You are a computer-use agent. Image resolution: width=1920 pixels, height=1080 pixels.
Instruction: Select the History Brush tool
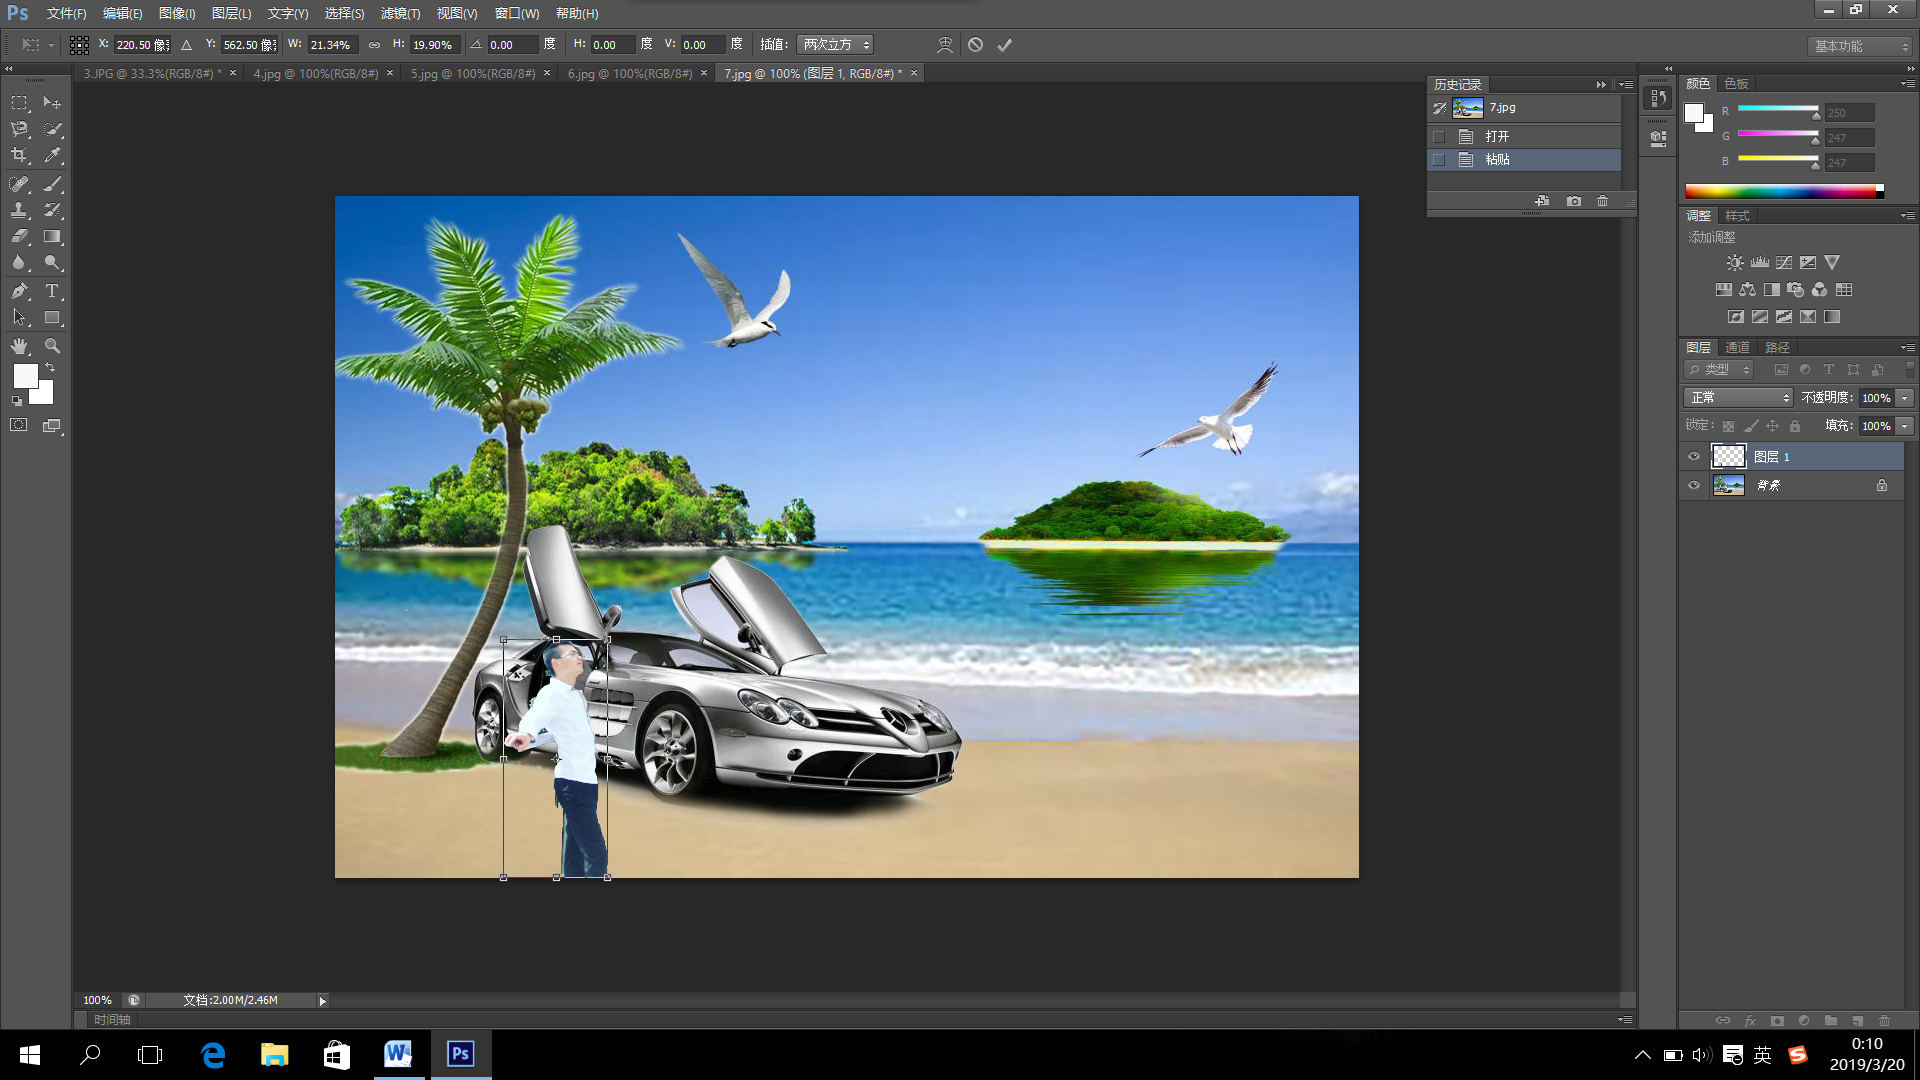pos(52,210)
